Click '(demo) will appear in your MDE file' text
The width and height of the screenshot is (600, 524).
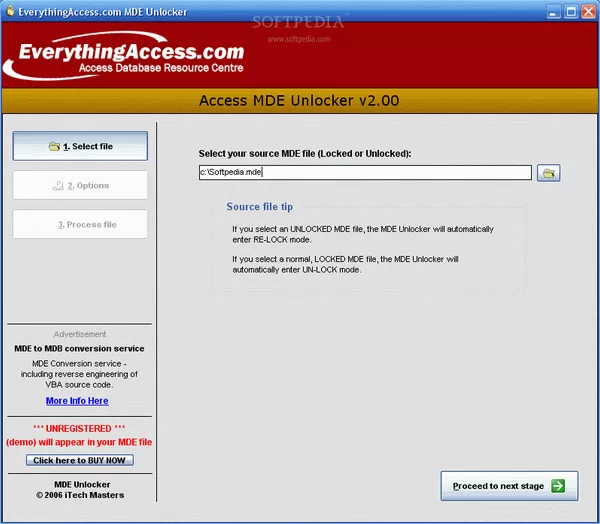(x=79, y=442)
